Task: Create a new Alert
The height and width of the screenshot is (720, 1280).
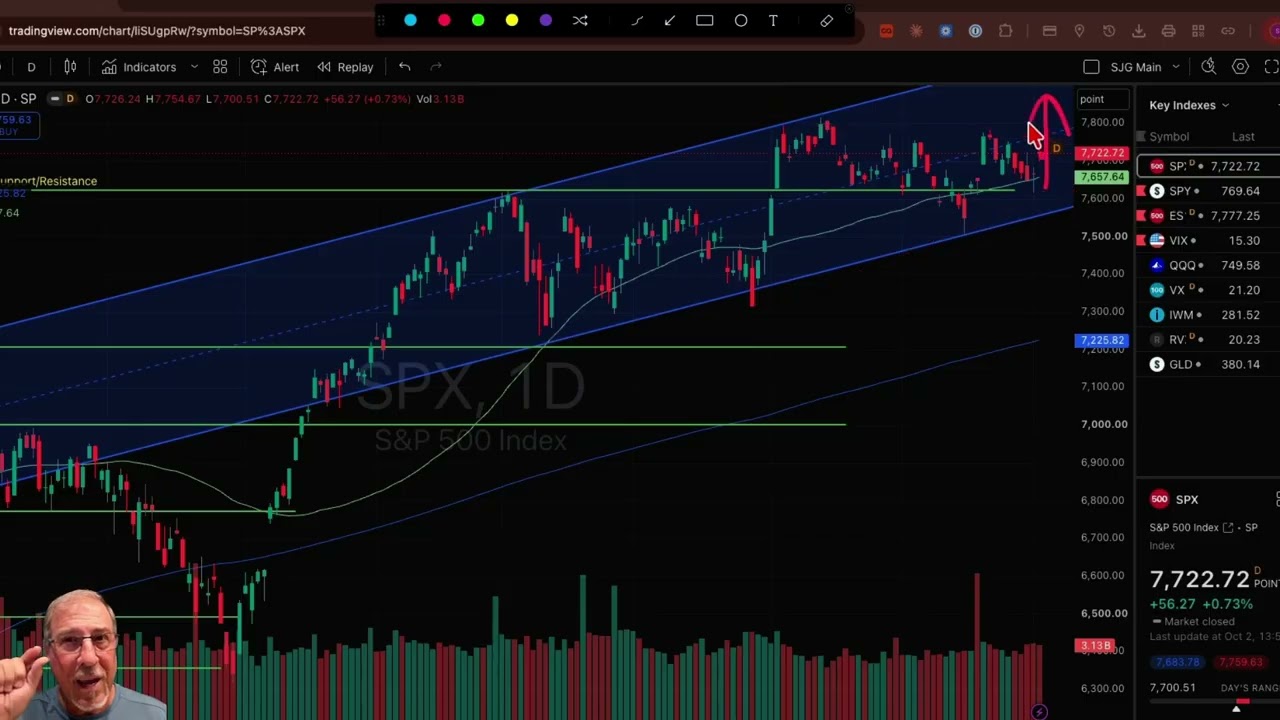Action: pos(275,67)
